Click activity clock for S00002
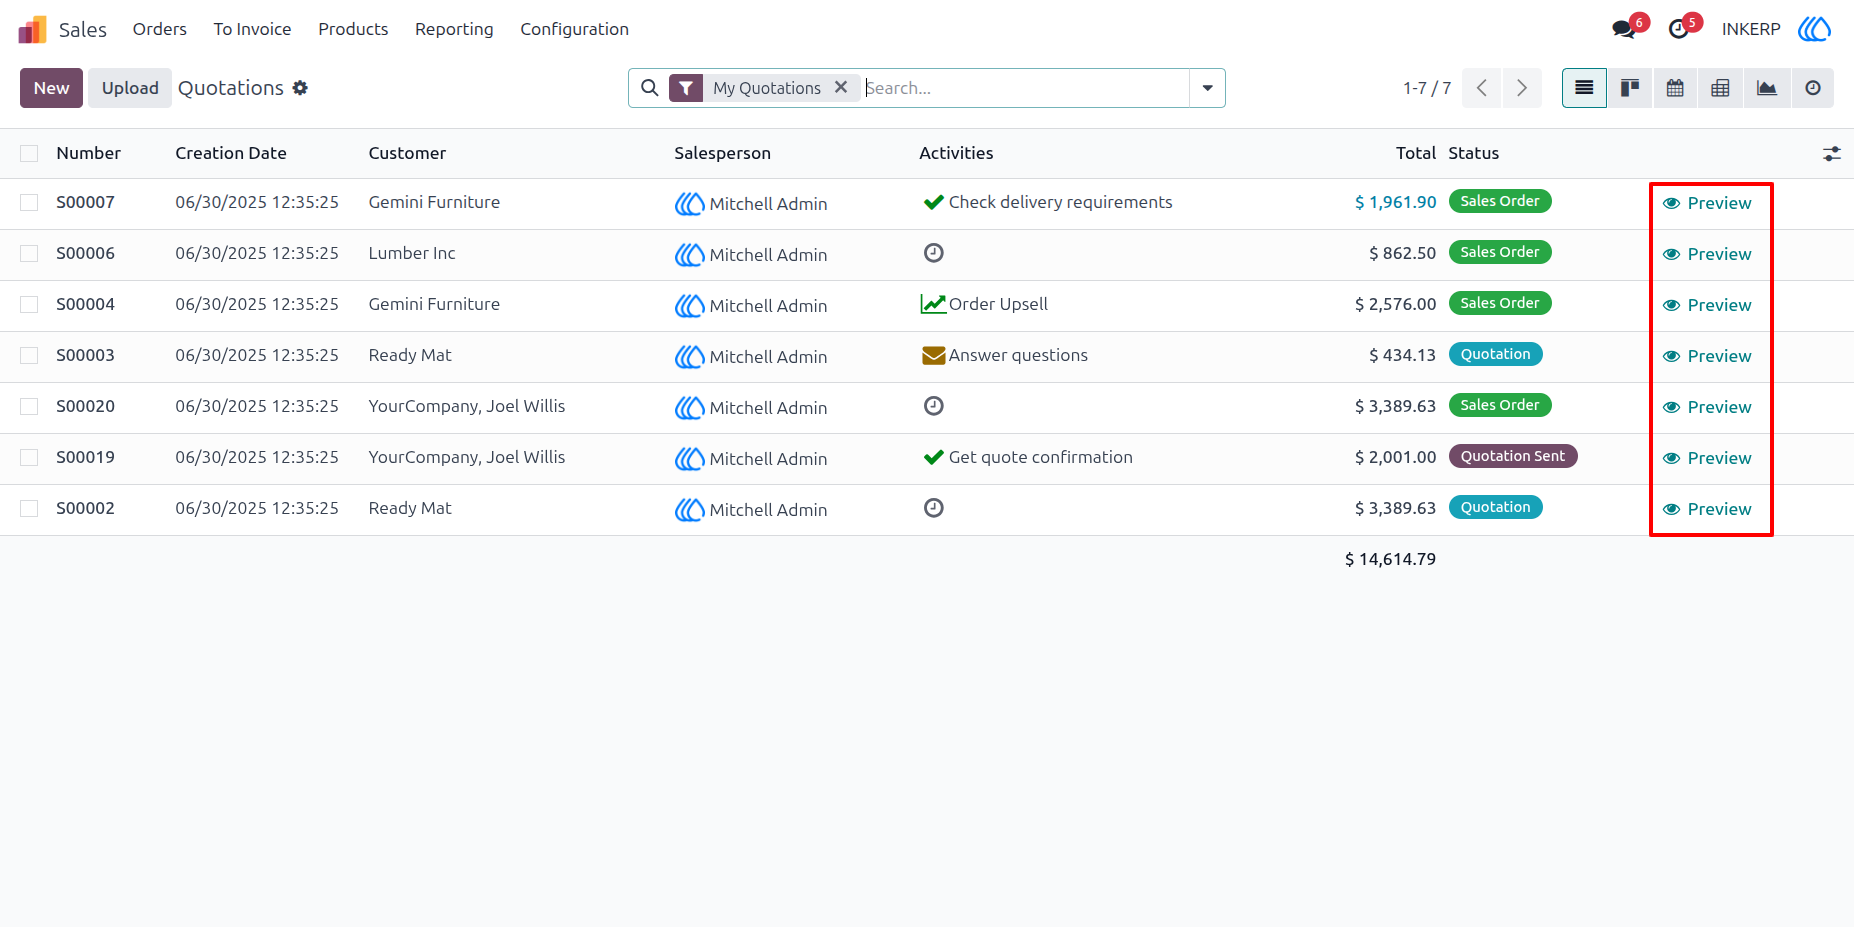The width and height of the screenshot is (1854, 927). pos(933,508)
